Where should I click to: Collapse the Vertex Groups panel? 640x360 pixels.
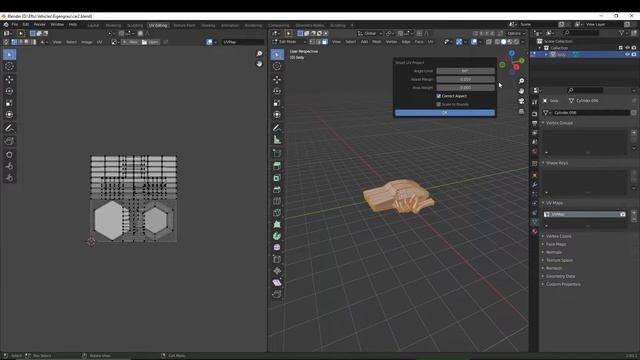coord(543,123)
